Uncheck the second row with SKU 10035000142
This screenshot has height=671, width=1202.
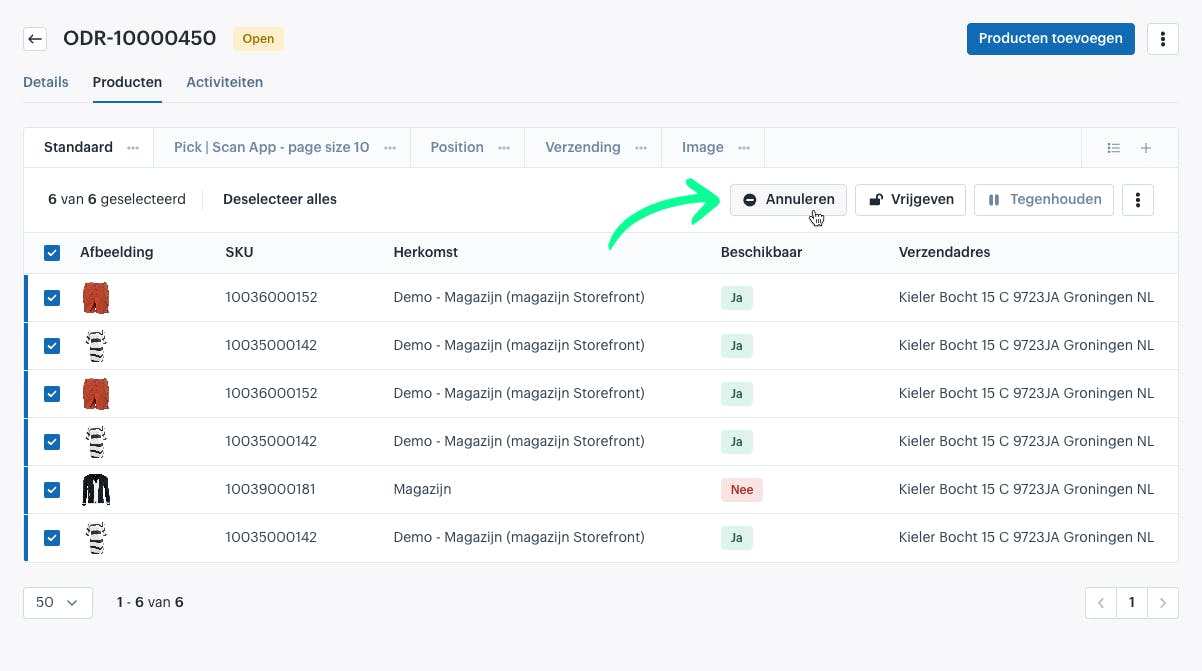click(x=52, y=346)
